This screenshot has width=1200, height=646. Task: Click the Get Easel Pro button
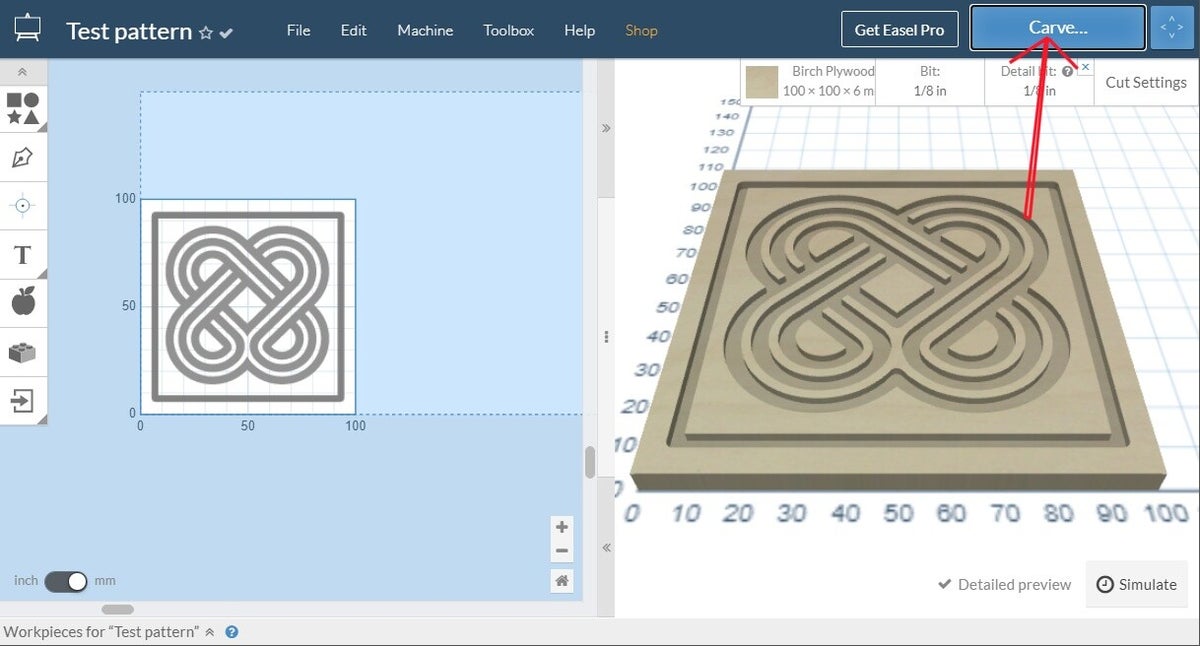point(899,29)
